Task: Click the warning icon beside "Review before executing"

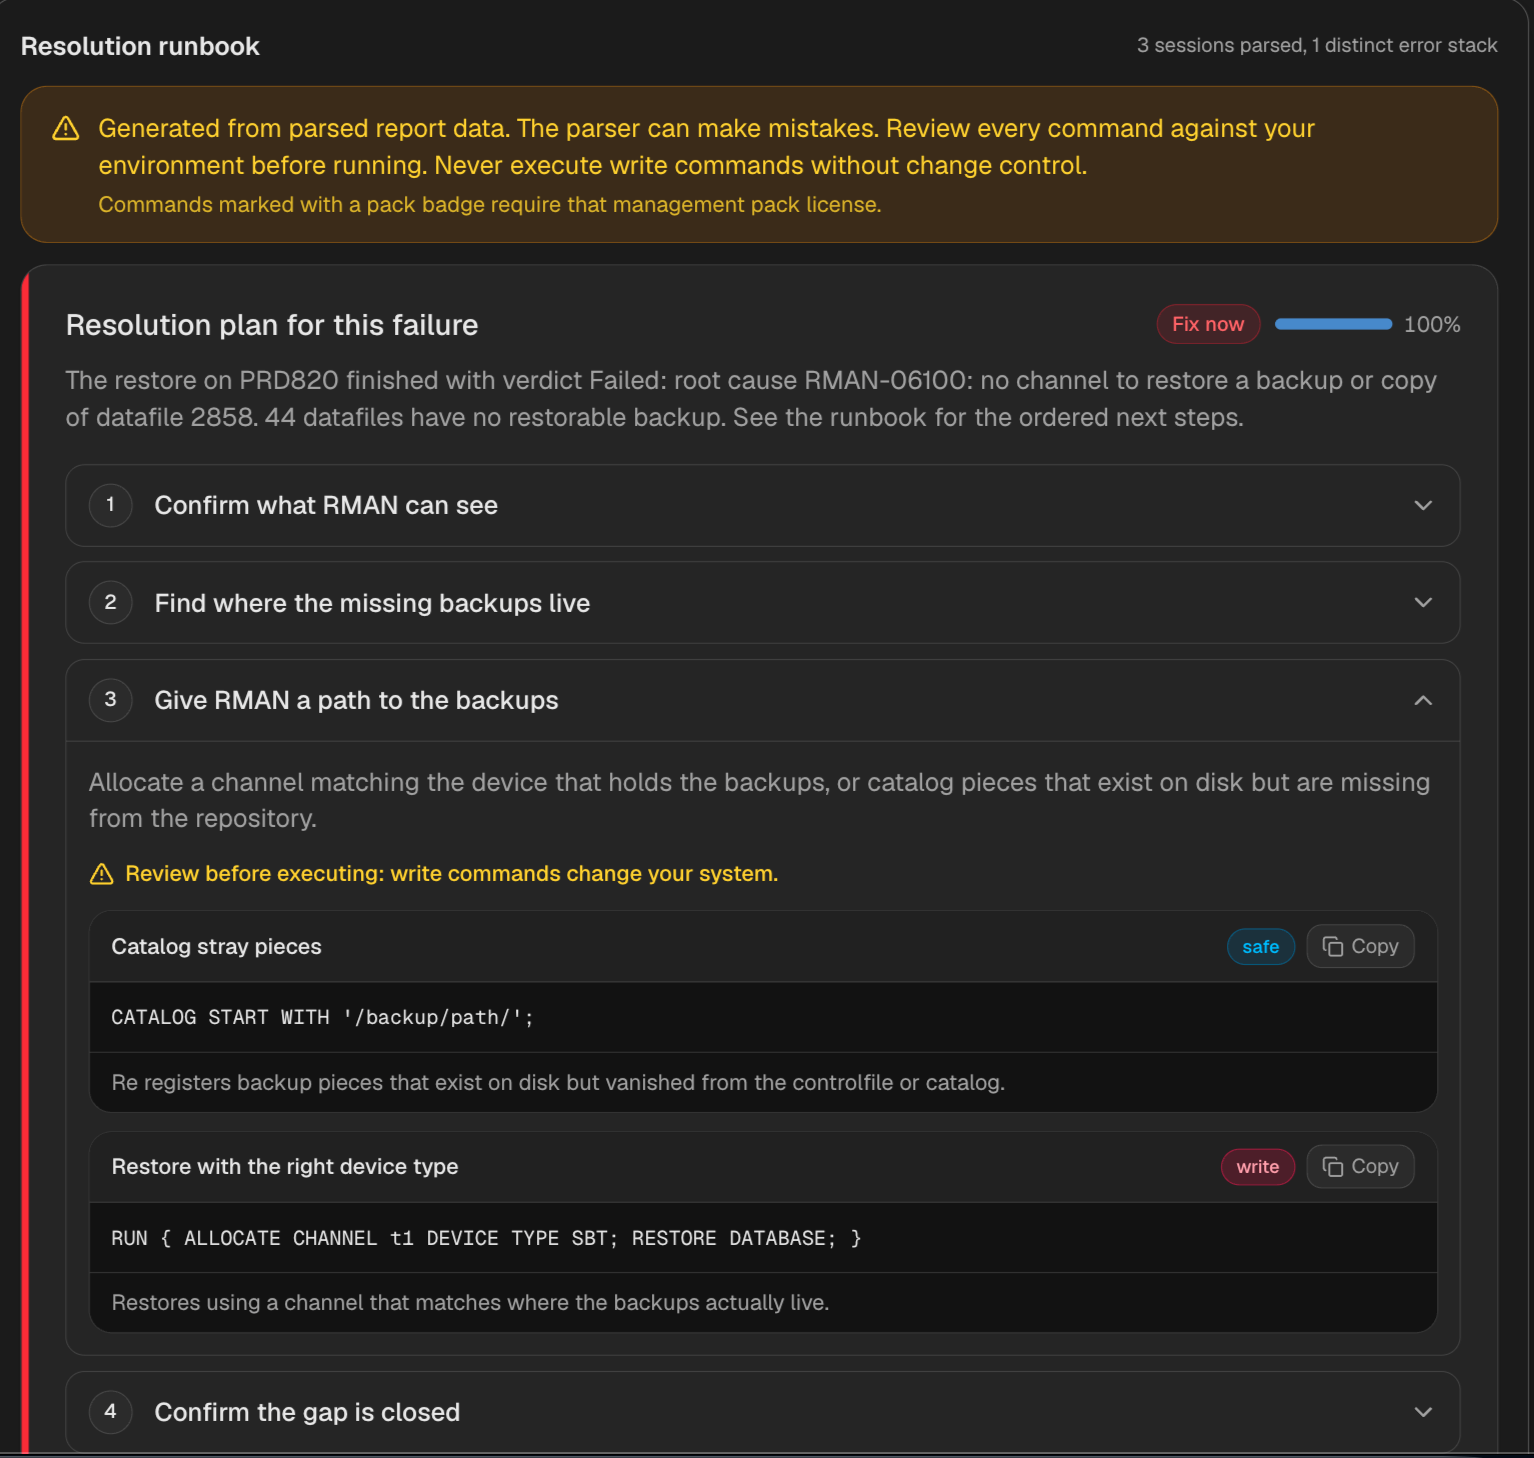Action: [x=102, y=874]
